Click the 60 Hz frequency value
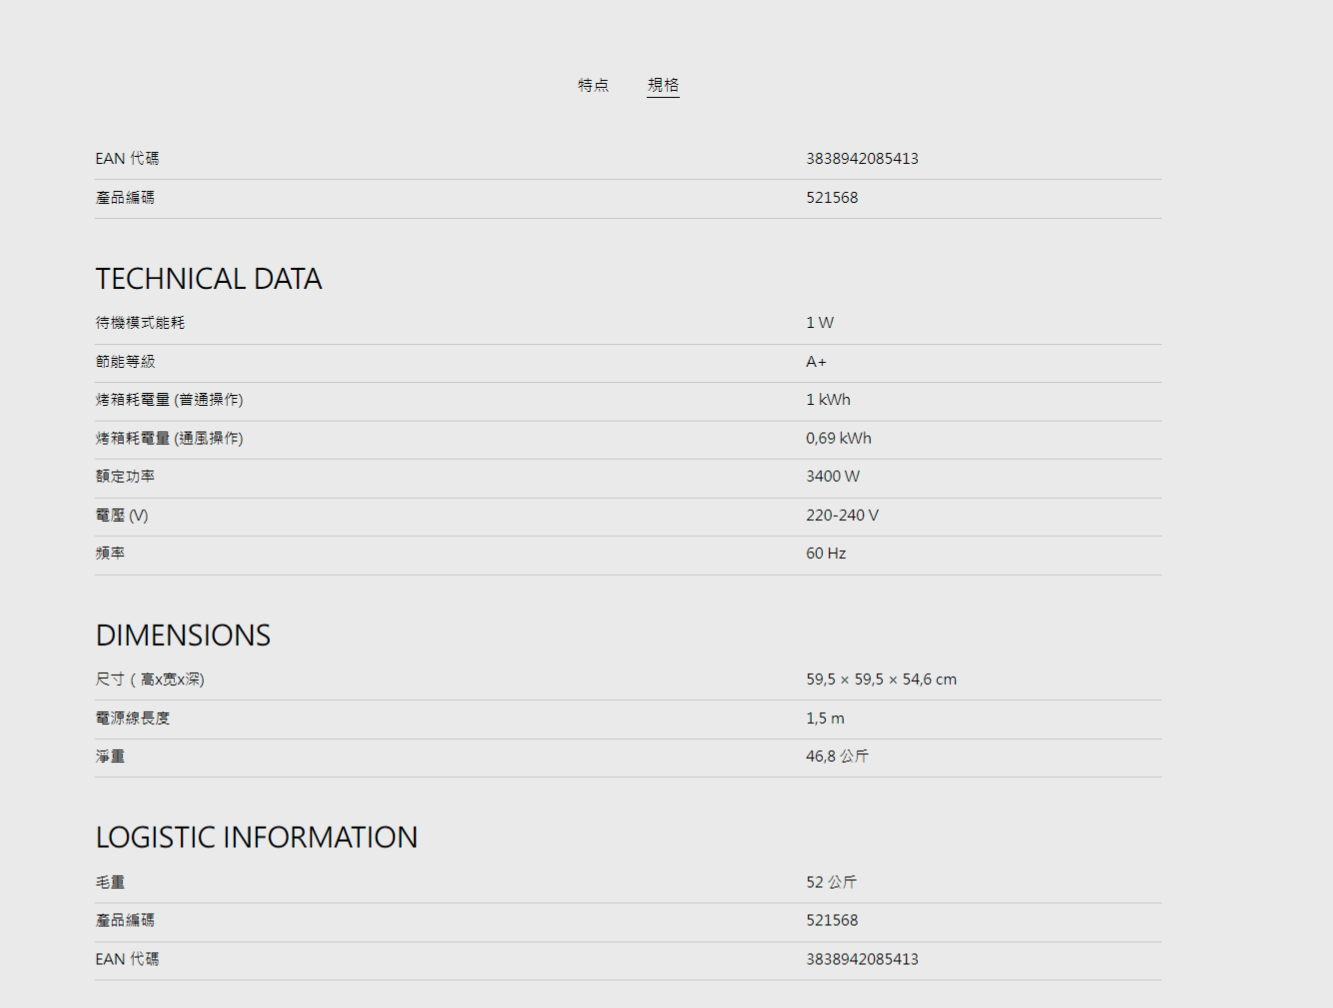The width and height of the screenshot is (1333, 1008). tap(826, 554)
